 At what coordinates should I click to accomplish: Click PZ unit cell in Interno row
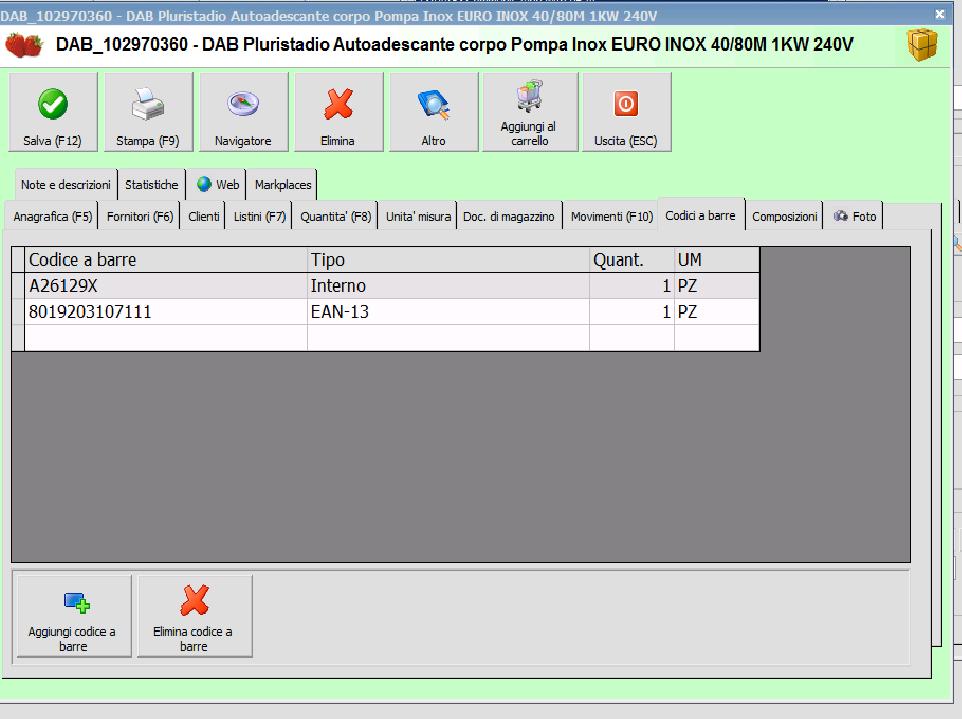click(x=717, y=286)
